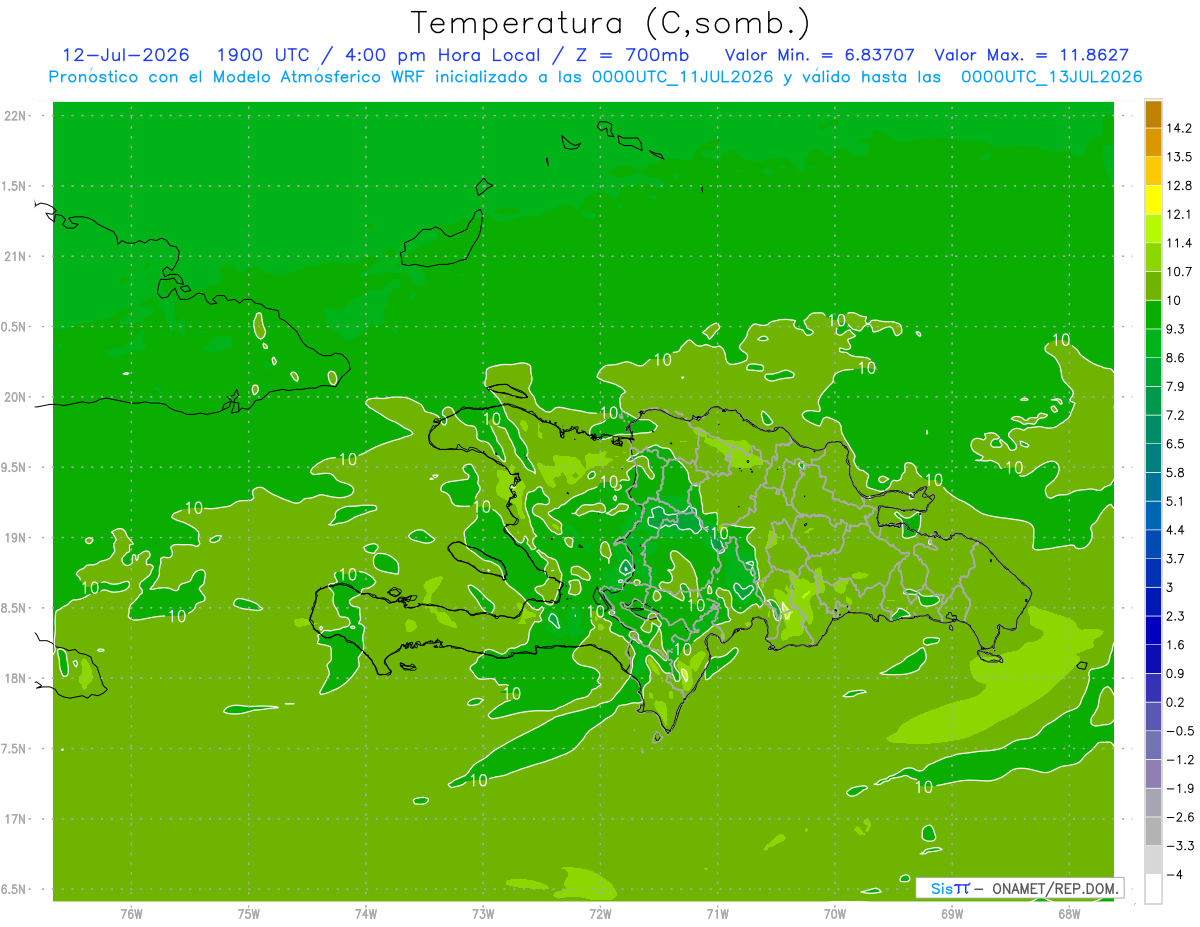Click the '0.2' color scale value

click(x=1176, y=702)
